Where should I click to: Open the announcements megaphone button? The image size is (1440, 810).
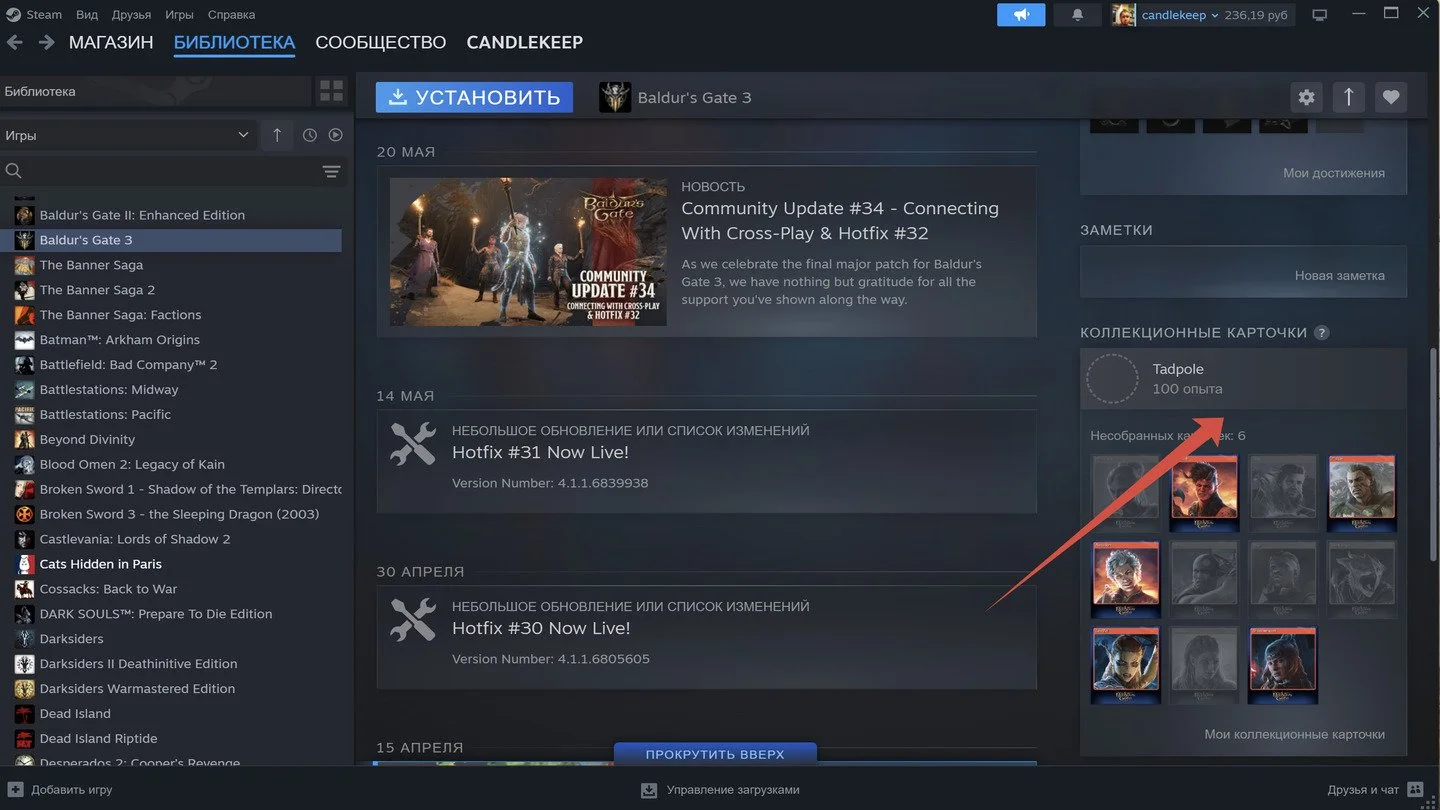click(1021, 15)
